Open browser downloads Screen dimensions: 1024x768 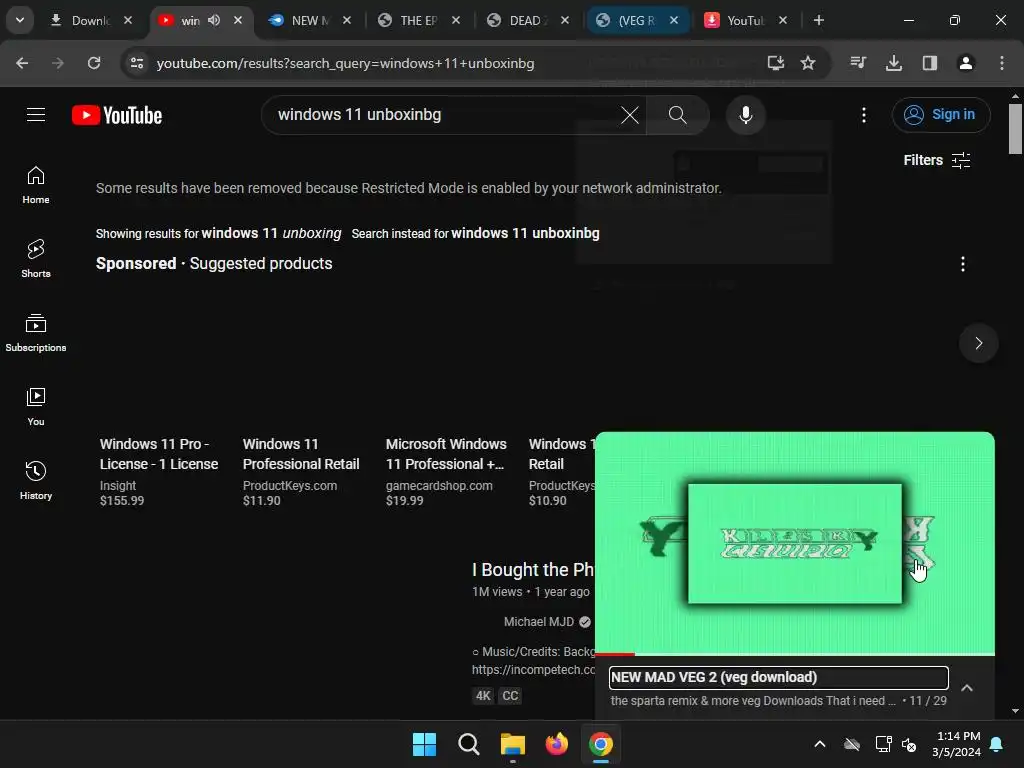(x=894, y=63)
